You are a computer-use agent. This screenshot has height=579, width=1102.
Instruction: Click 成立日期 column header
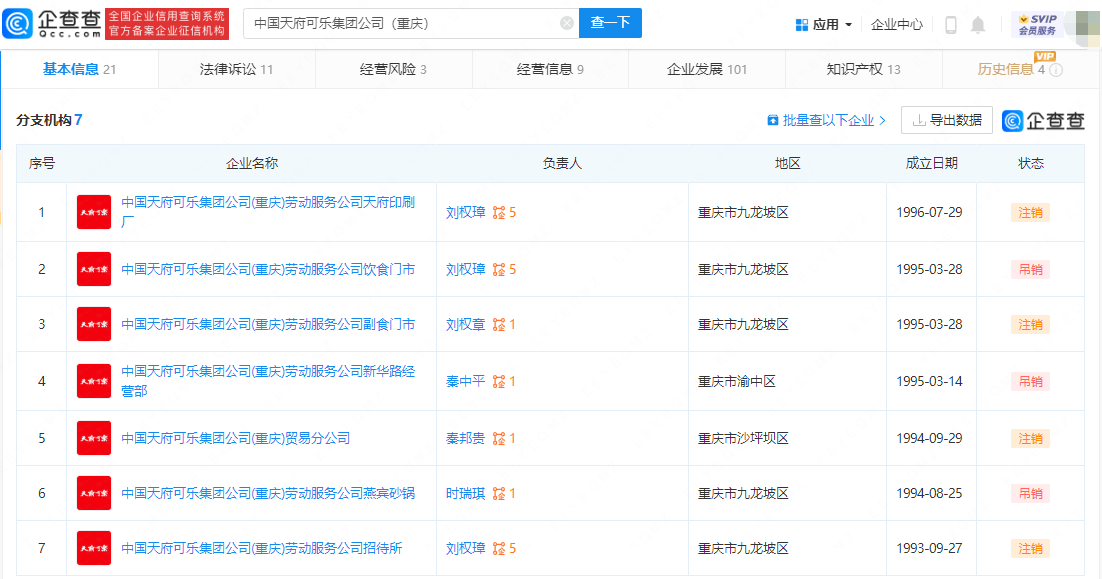coord(931,163)
